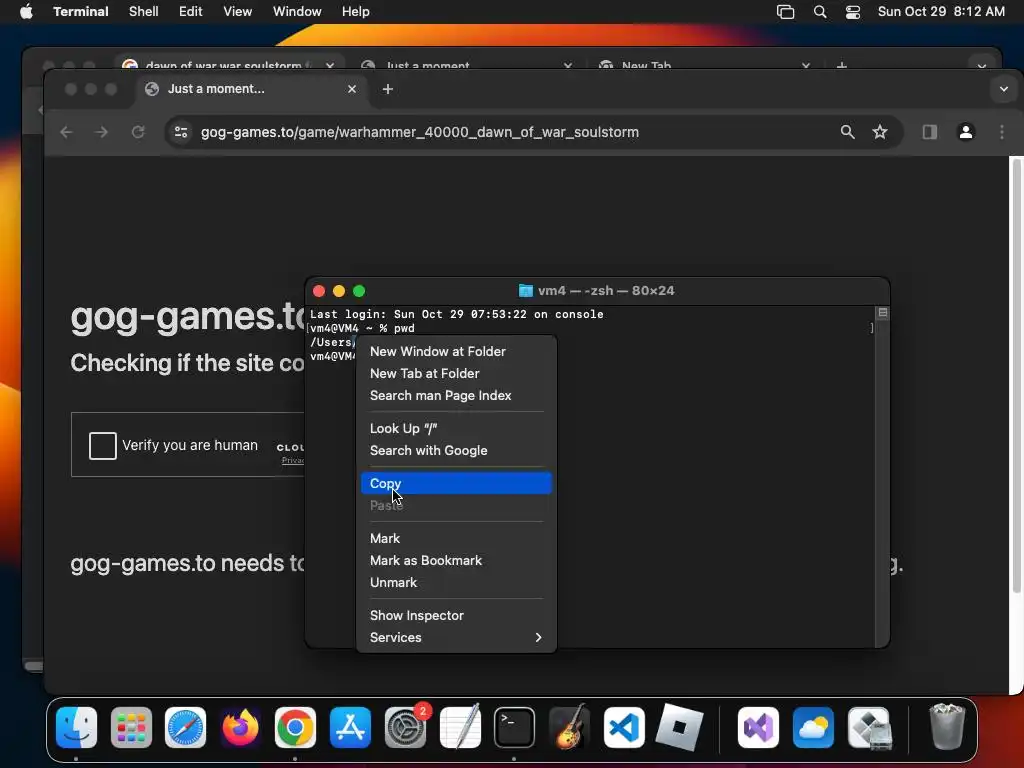
Task: Click the address bar URL
Action: click(x=419, y=132)
